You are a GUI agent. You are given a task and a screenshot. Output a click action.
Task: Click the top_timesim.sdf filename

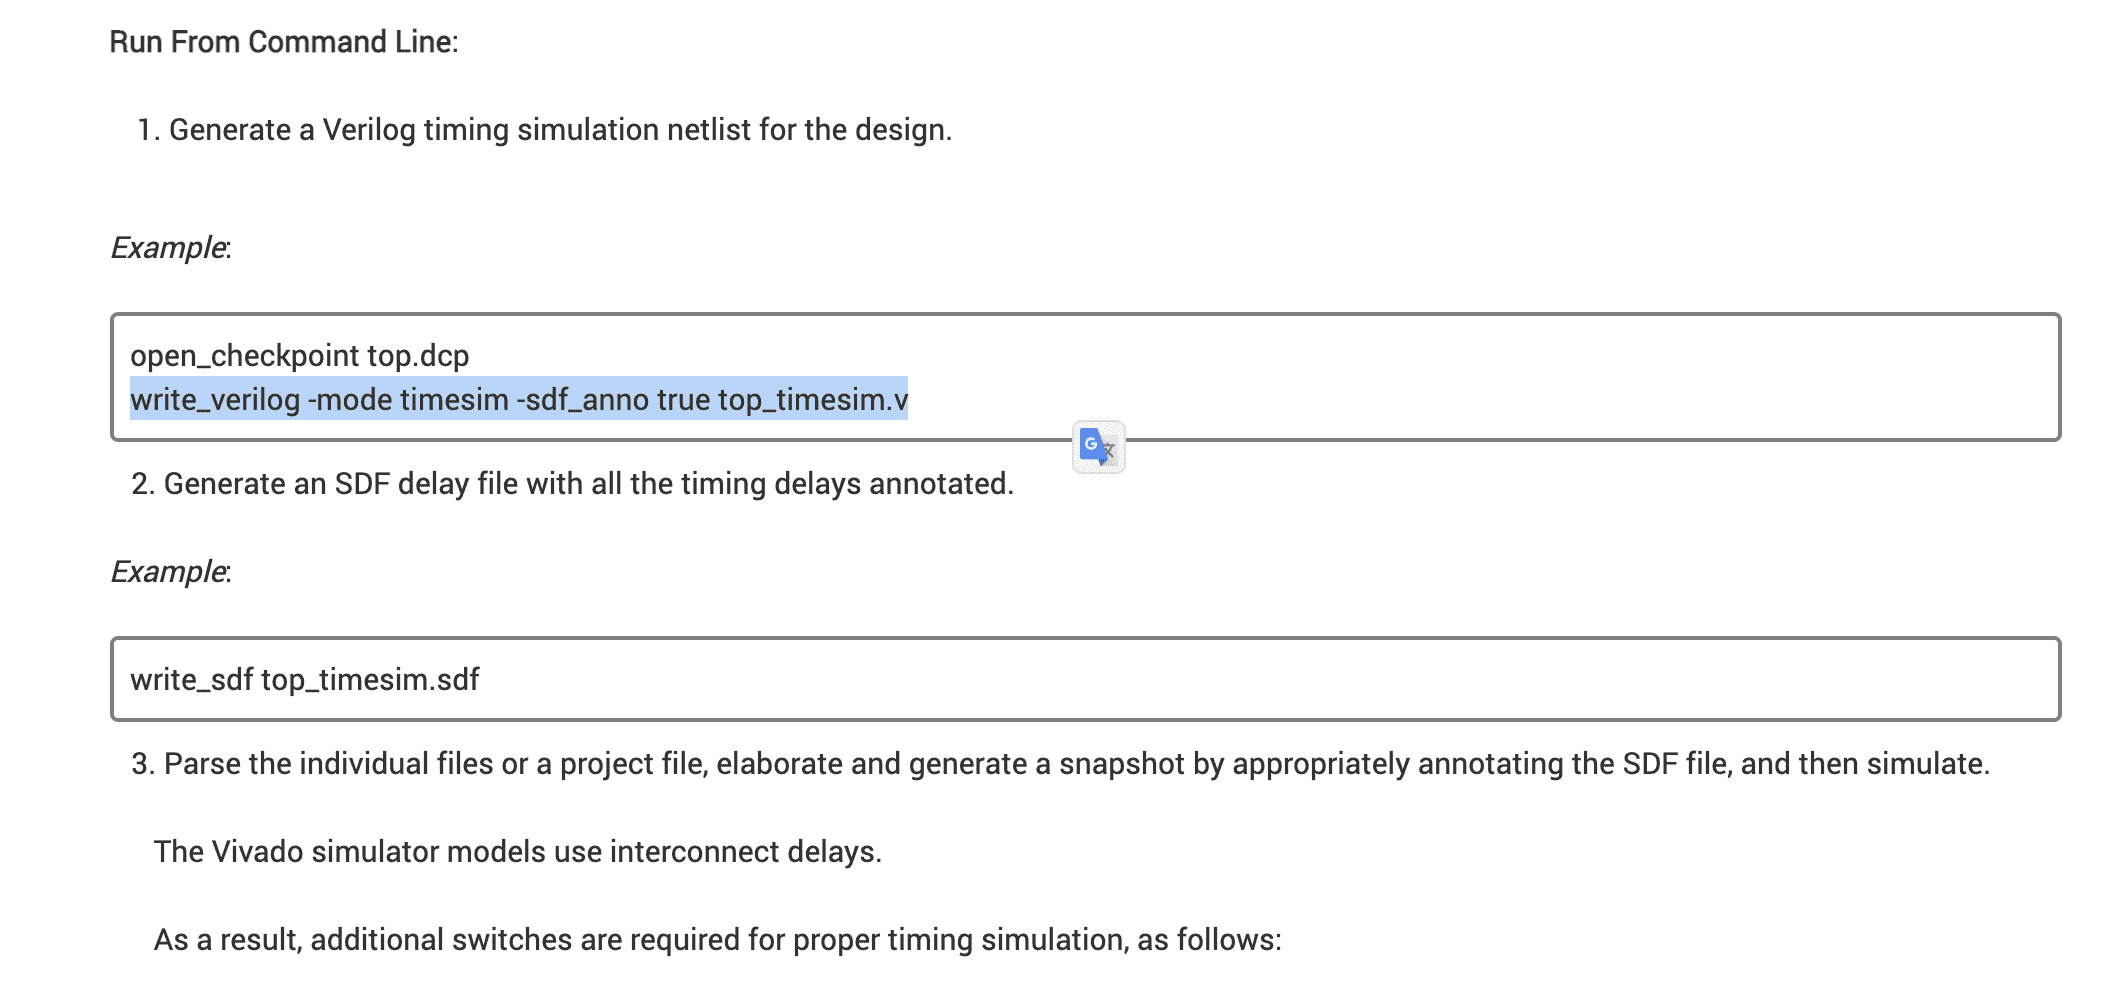[x=370, y=680]
